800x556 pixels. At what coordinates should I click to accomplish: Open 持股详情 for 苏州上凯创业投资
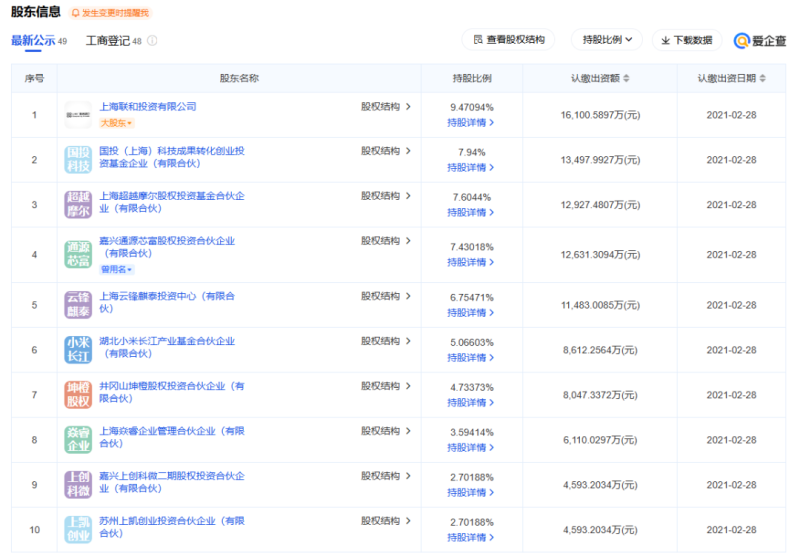coord(470,537)
